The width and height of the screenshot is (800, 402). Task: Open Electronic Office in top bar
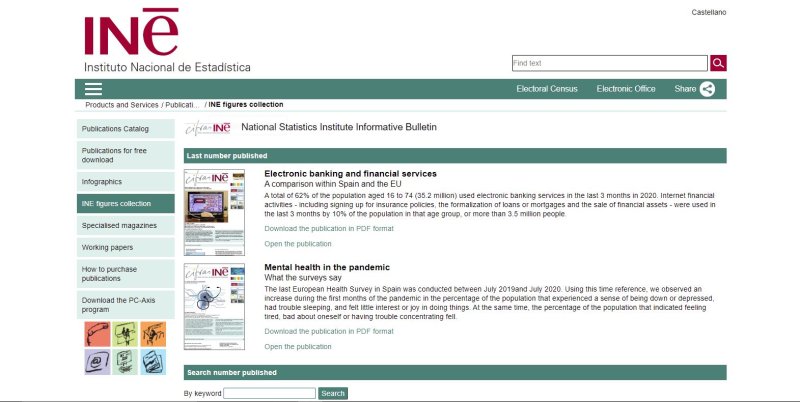pos(626,89)
